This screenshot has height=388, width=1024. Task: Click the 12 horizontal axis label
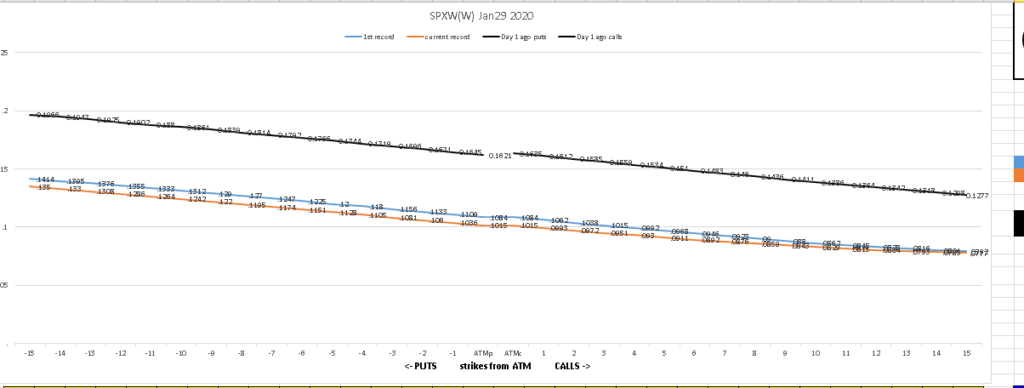[876, 353]
